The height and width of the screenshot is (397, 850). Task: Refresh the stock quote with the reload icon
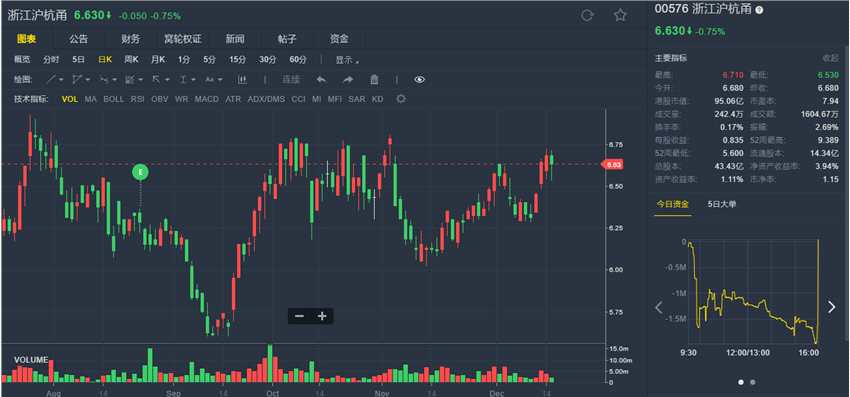tap(587, 15)
